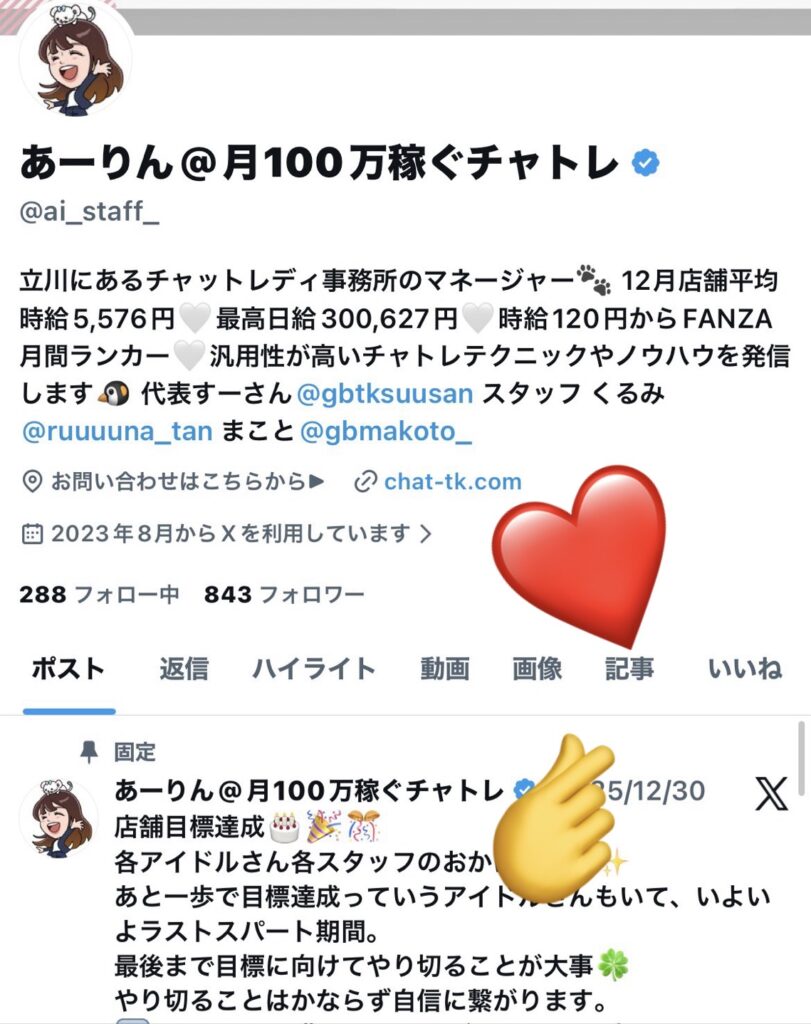Open the いいね tab
This screenshot has height=1024, width=811.
tap(745, 669)
